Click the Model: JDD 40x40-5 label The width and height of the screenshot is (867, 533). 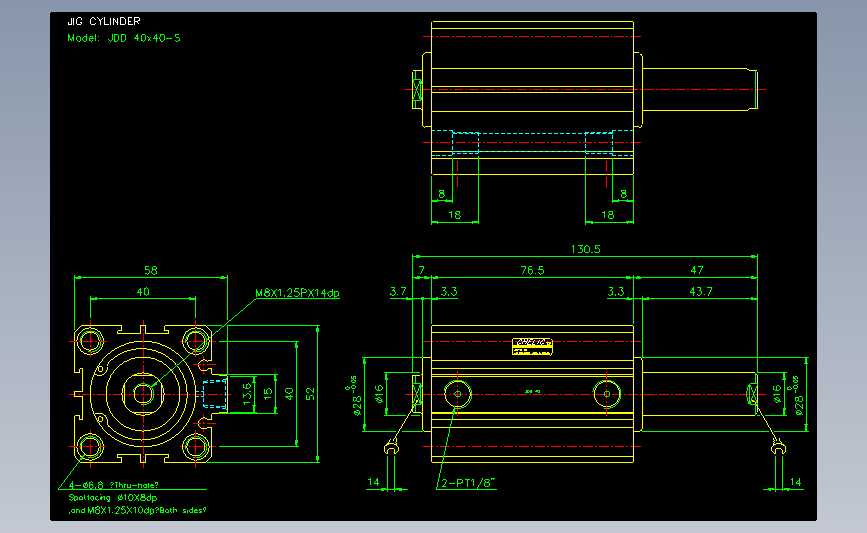pos(124,38)
